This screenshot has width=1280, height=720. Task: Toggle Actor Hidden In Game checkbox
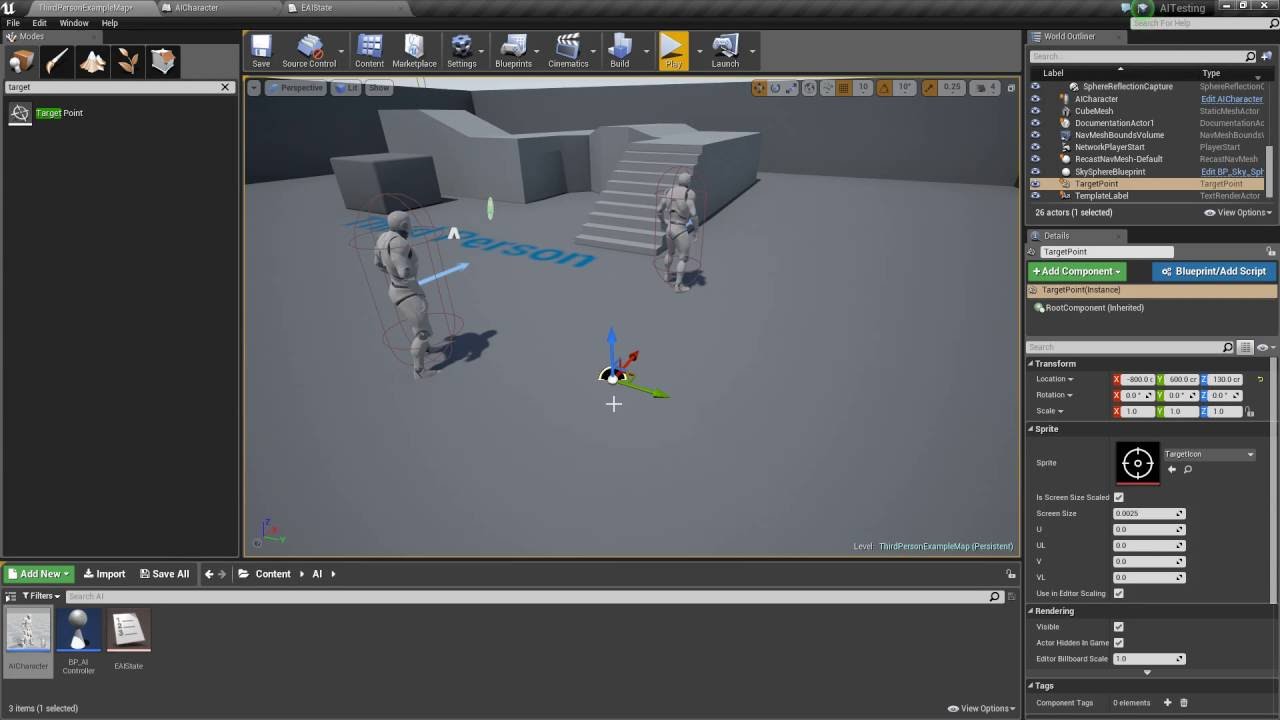click(1118, 643)
